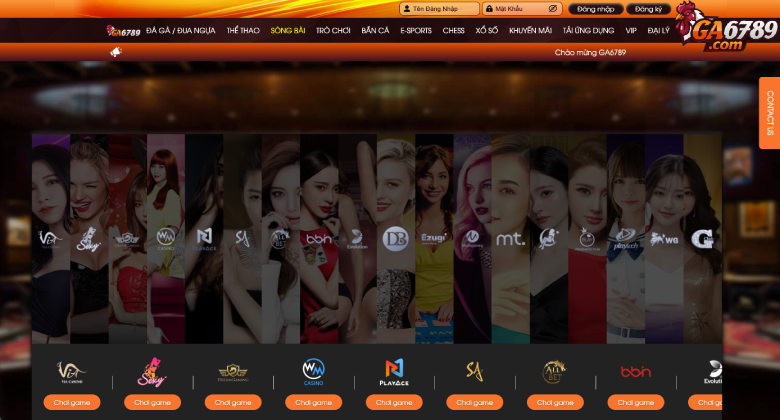Click the Chào mừng GA6789 marquee text
The height and width of the screenshot is (420, 780).
pyautogui.click(x=590, y=52)
